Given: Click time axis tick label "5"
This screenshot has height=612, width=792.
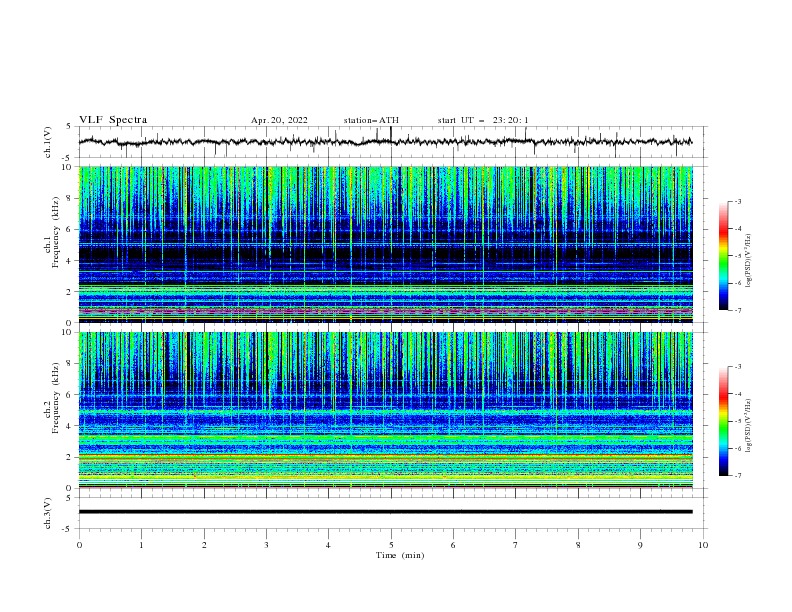Looking at the screenshot, I should click(x=391, y=545).
